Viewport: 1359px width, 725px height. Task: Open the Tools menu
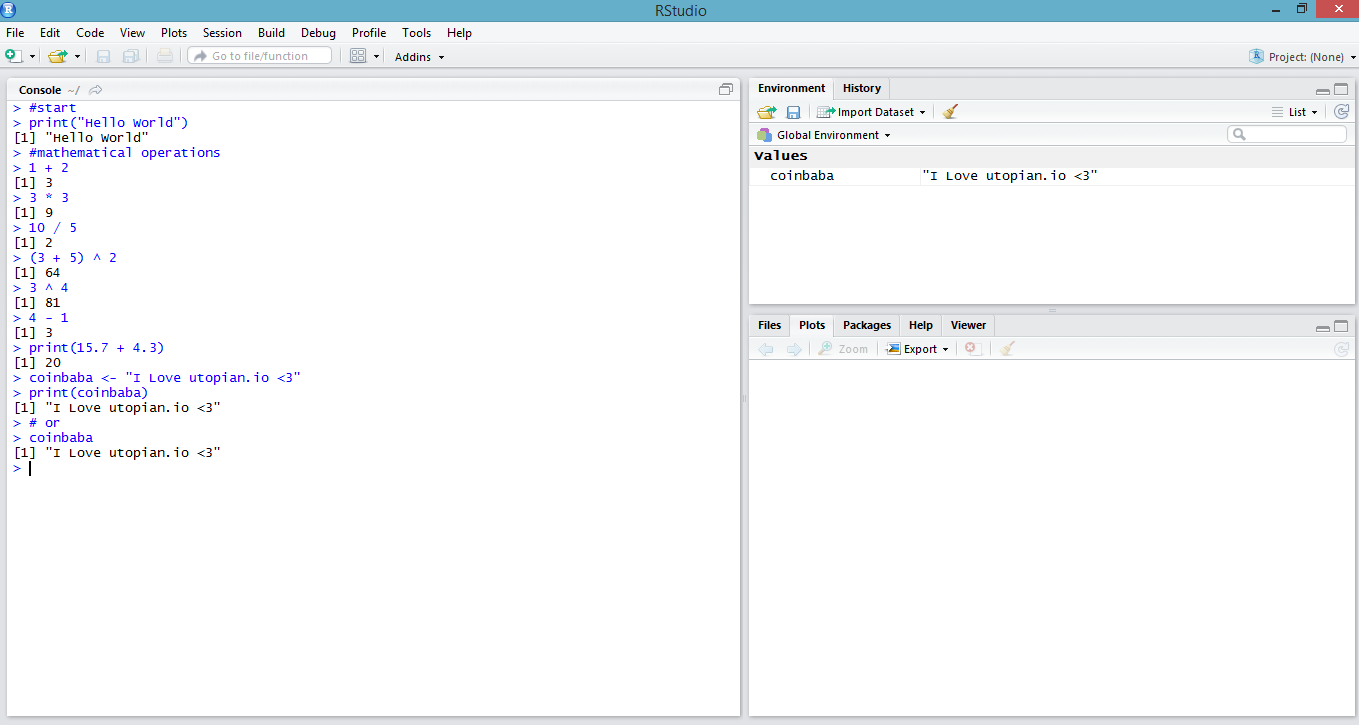[417, 33]
